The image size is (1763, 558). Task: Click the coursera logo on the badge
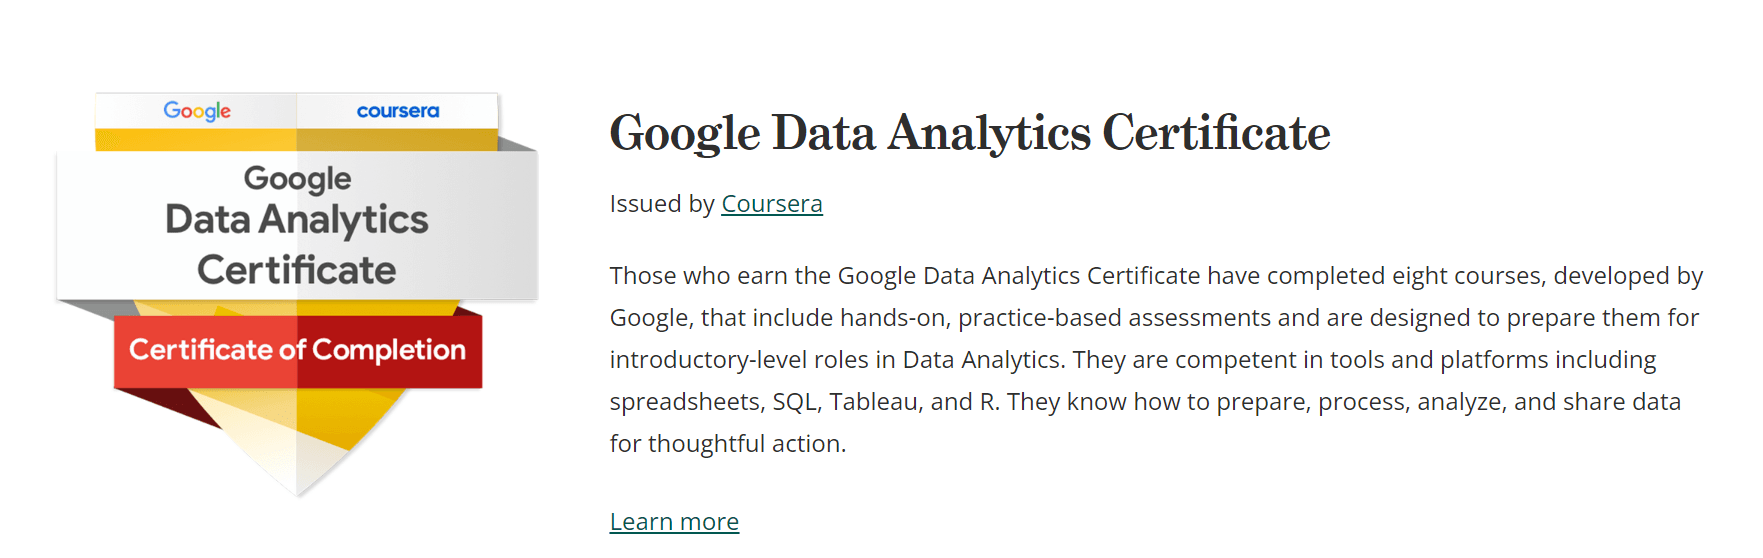coord(398,111)
